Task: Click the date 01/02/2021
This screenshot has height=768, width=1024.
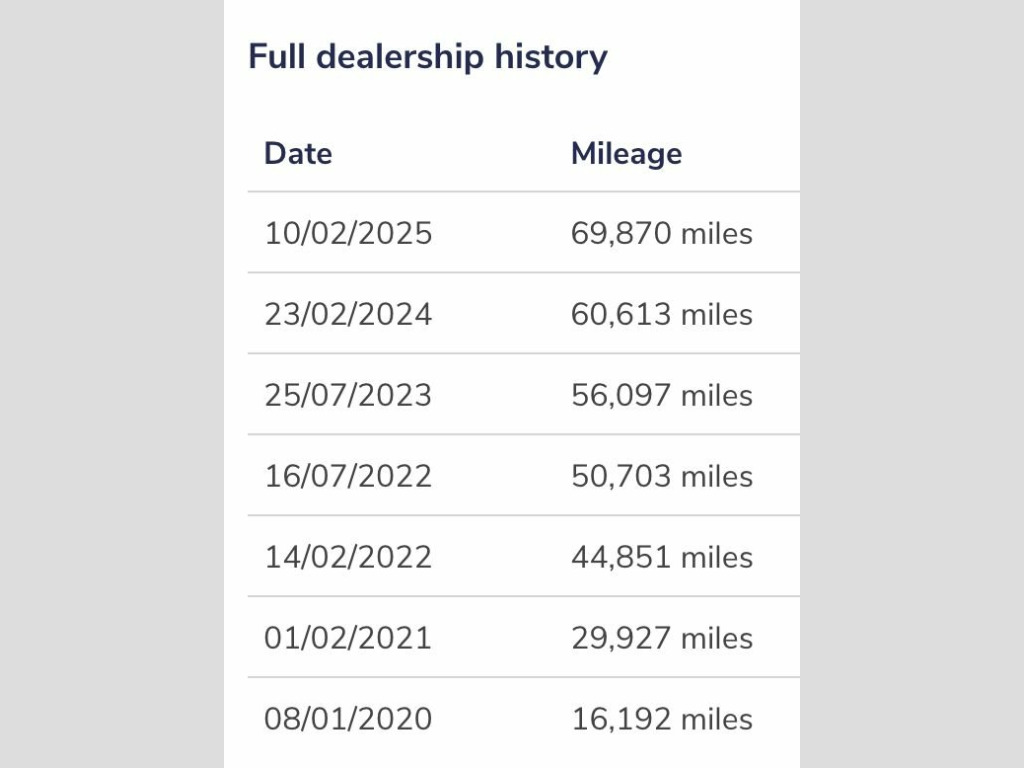Action: tap(348, 638)
